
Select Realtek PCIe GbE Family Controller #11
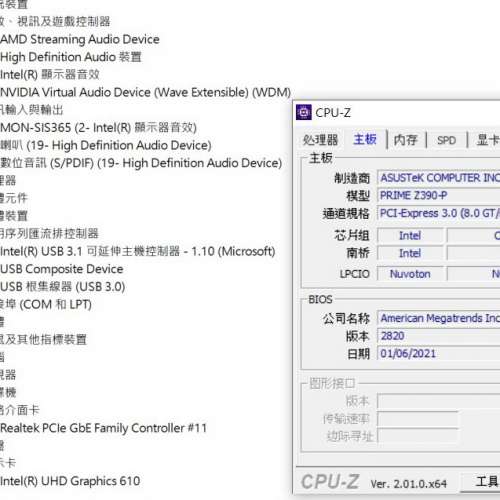pos(103,428)
